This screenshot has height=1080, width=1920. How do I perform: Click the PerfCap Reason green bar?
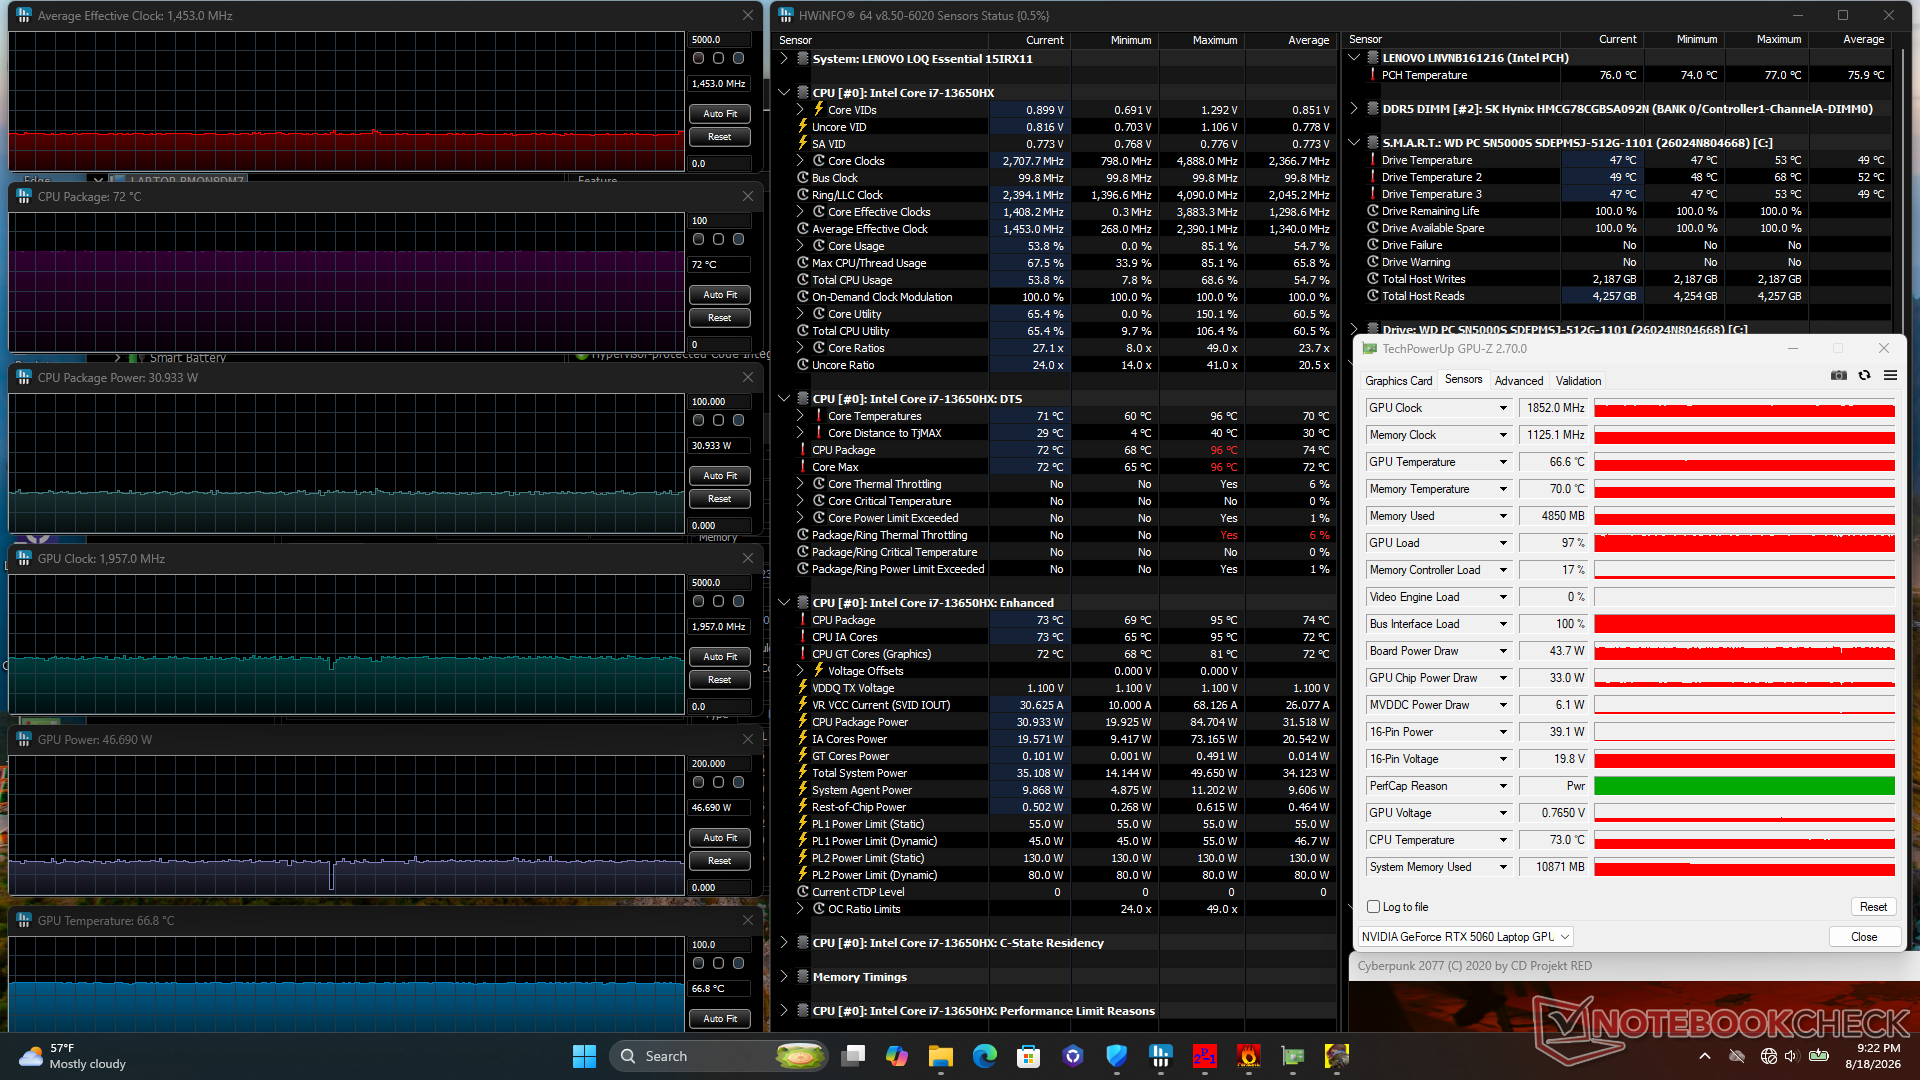[1744, 786]
